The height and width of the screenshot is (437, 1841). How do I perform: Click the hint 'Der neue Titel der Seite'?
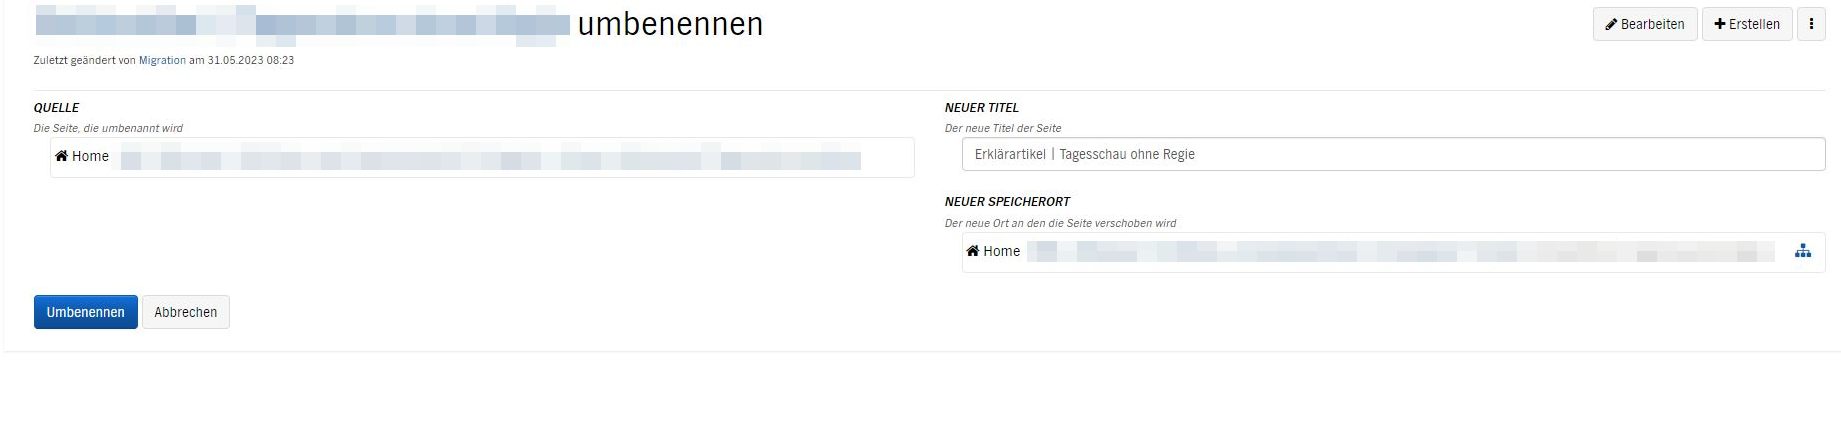[1003, 128]
